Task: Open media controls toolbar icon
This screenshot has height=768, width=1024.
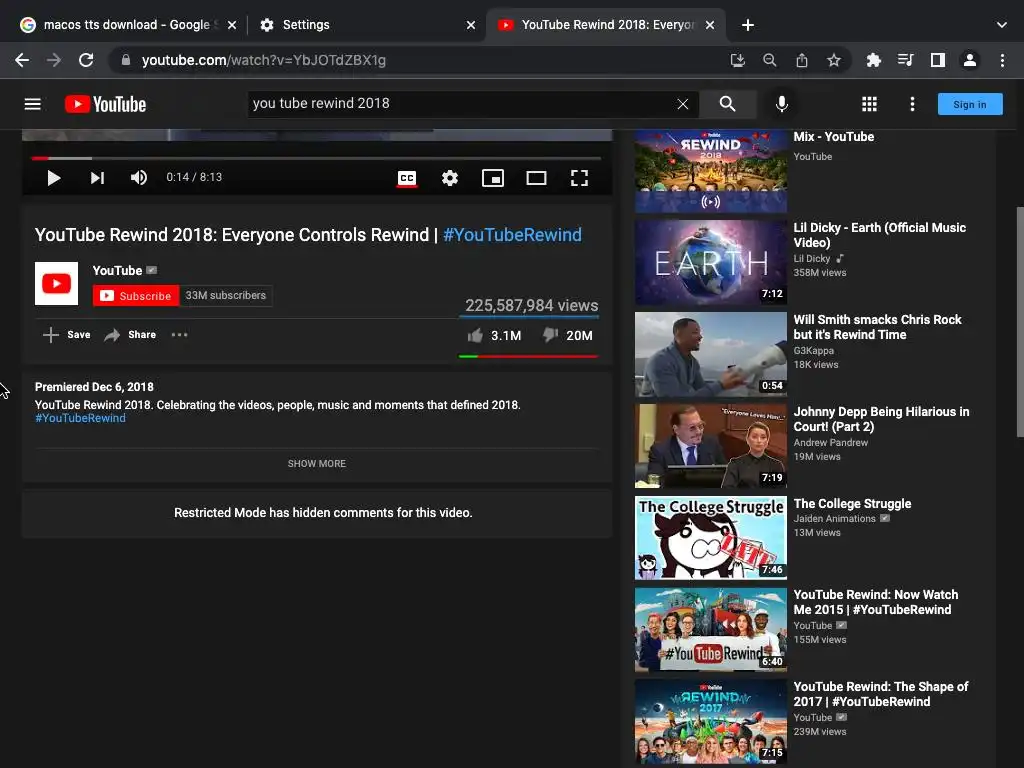Action: point(905,60)
